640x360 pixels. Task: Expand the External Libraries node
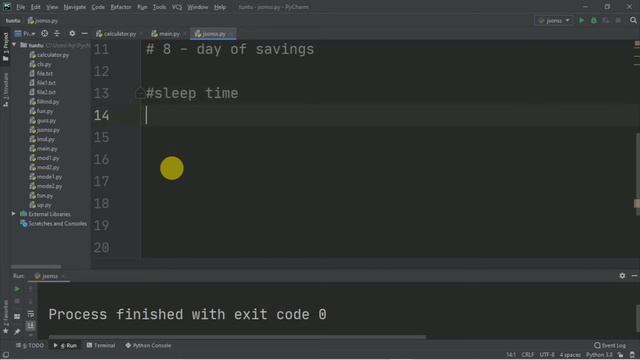[13, 214]
